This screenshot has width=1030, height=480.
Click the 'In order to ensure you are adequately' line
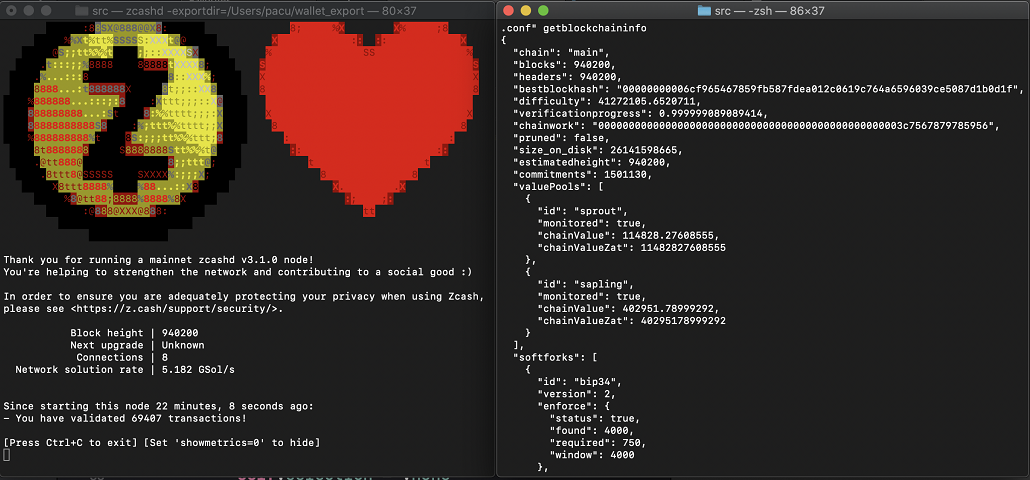[x=244, y=297]
